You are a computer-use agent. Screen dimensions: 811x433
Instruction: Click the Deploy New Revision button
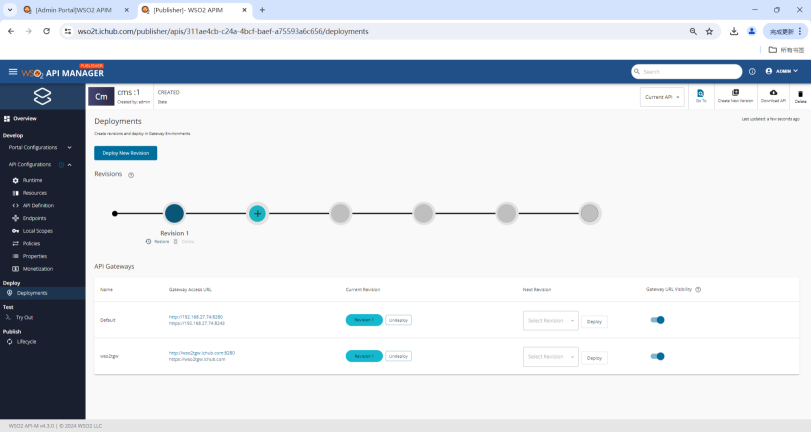point(125,153)
